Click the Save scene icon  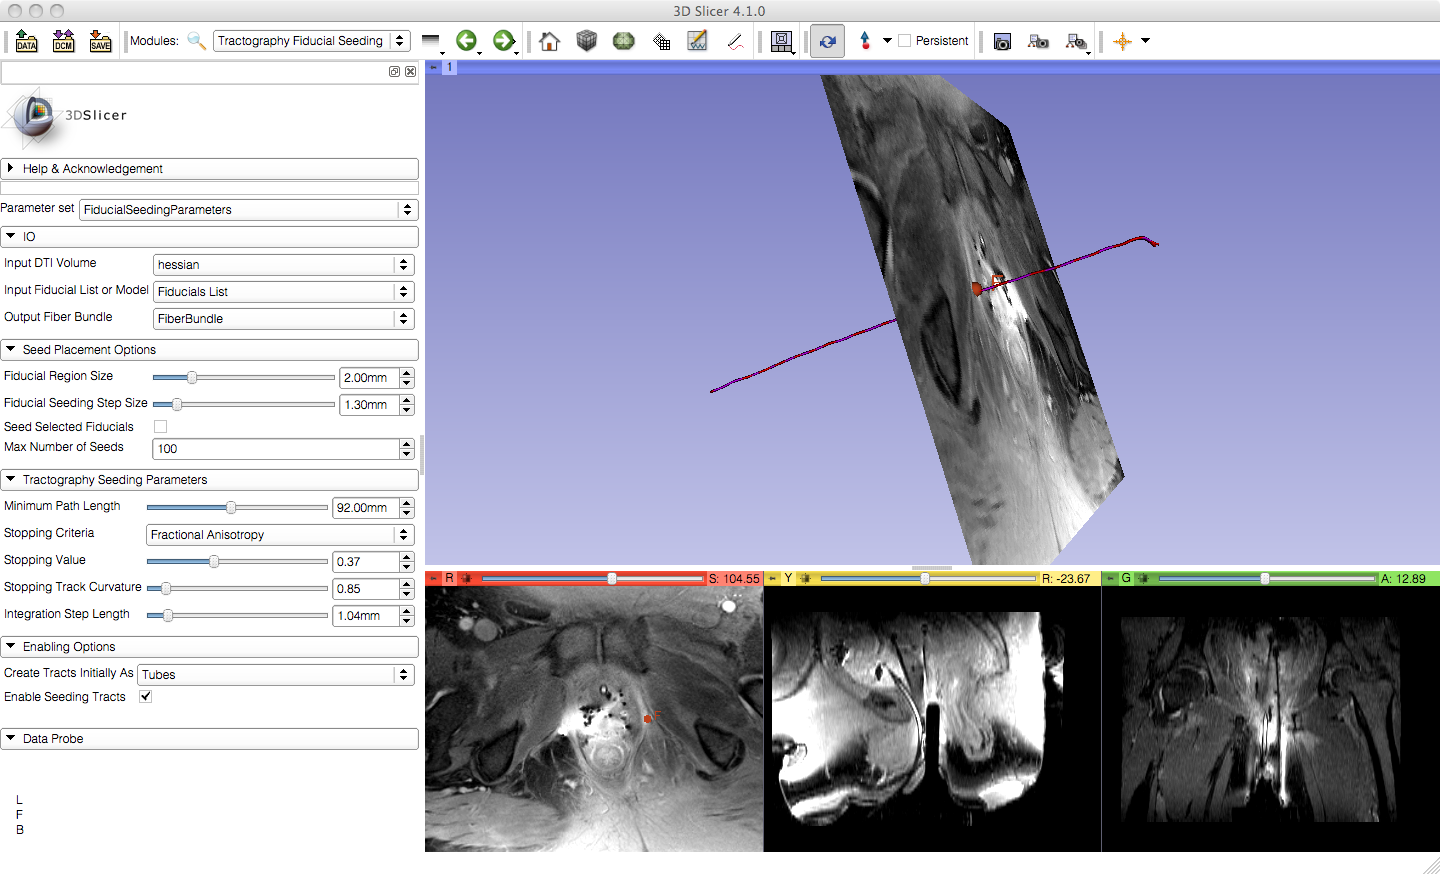point(100,41)
